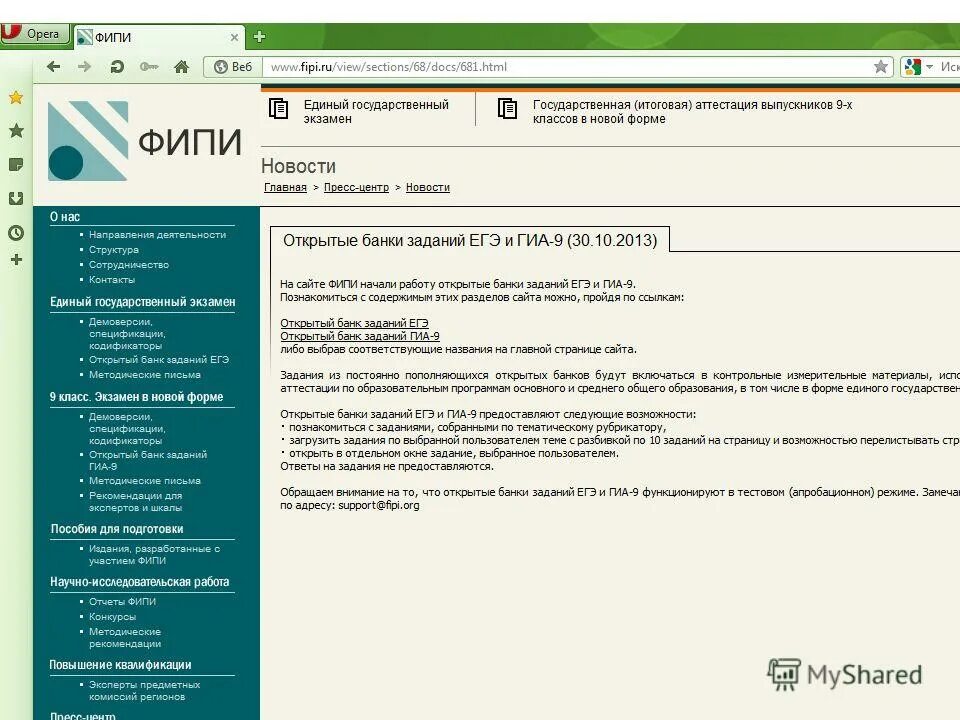
Task: Open Методические рекомендации in sidebar
Action: coord(125,637)
